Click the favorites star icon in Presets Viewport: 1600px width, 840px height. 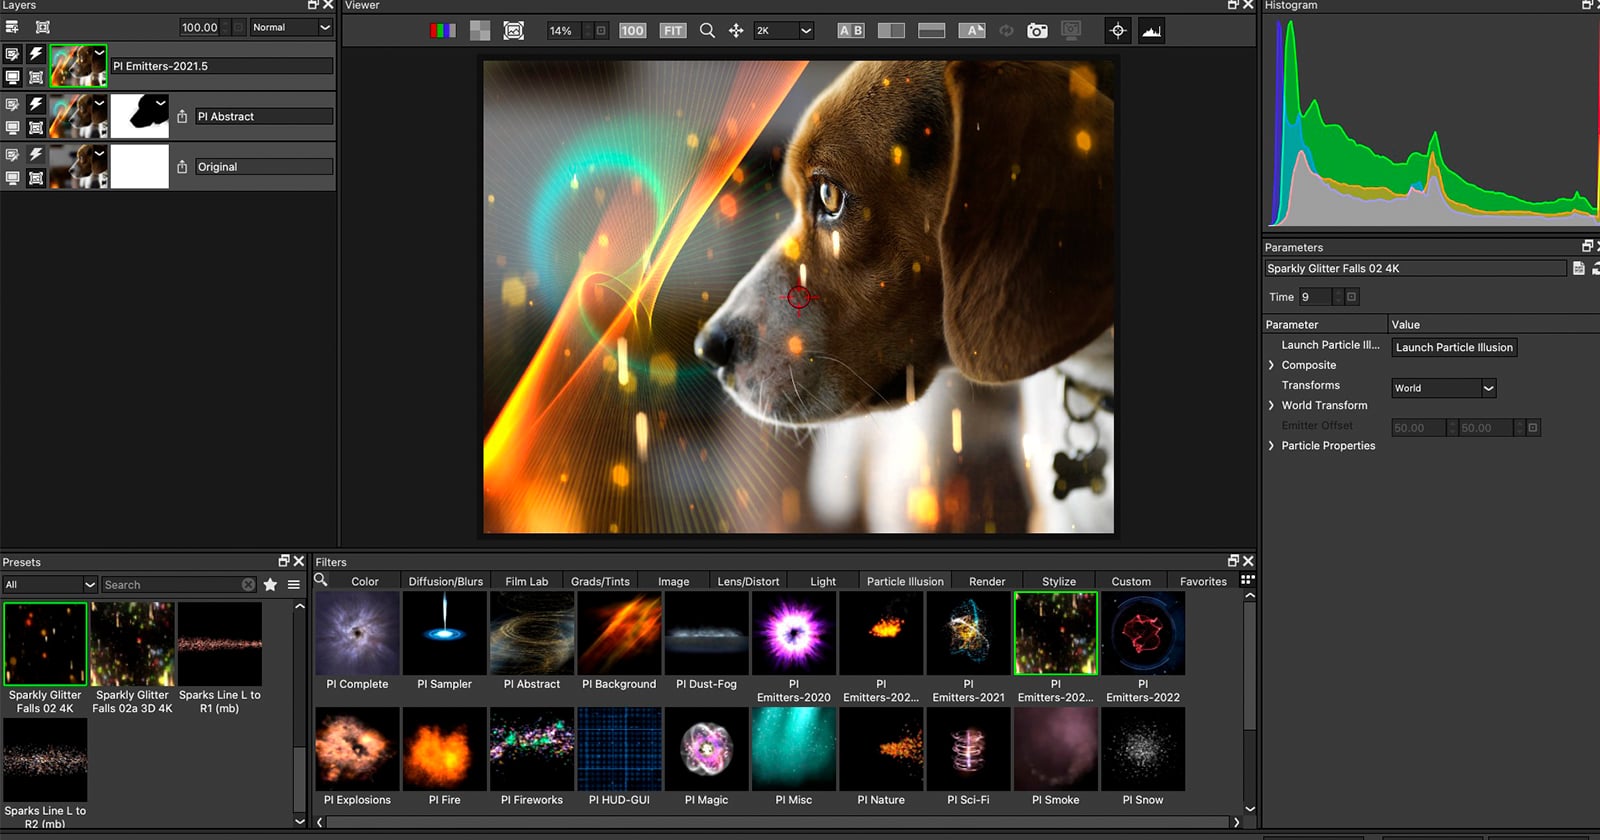[x=270, y=585]
